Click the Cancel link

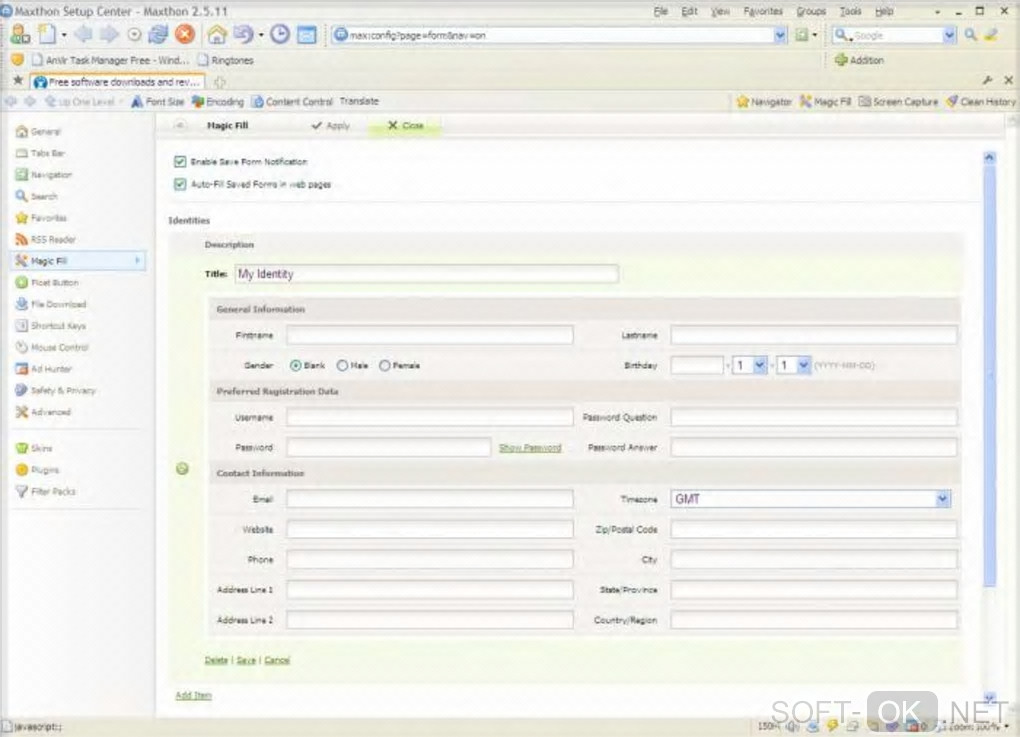click(x=276, y=660)
